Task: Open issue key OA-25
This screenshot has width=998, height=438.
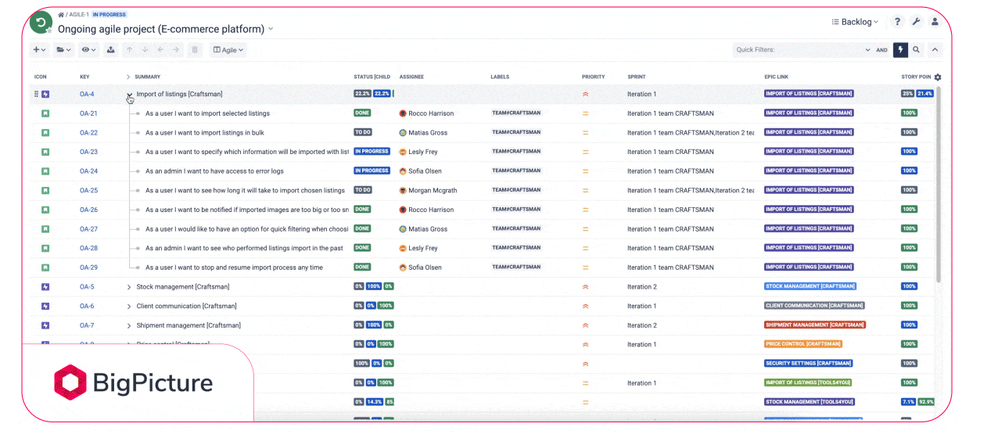Action: click(x=88, y=190)
